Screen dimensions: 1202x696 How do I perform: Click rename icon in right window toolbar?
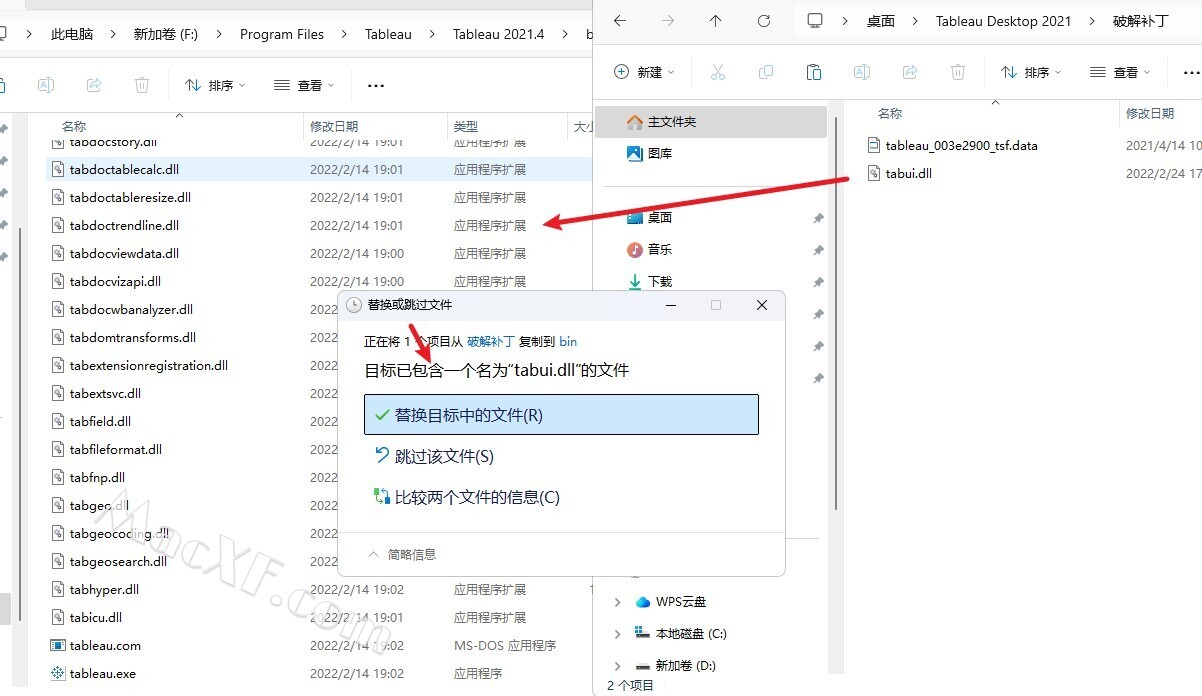pos(862,72)
